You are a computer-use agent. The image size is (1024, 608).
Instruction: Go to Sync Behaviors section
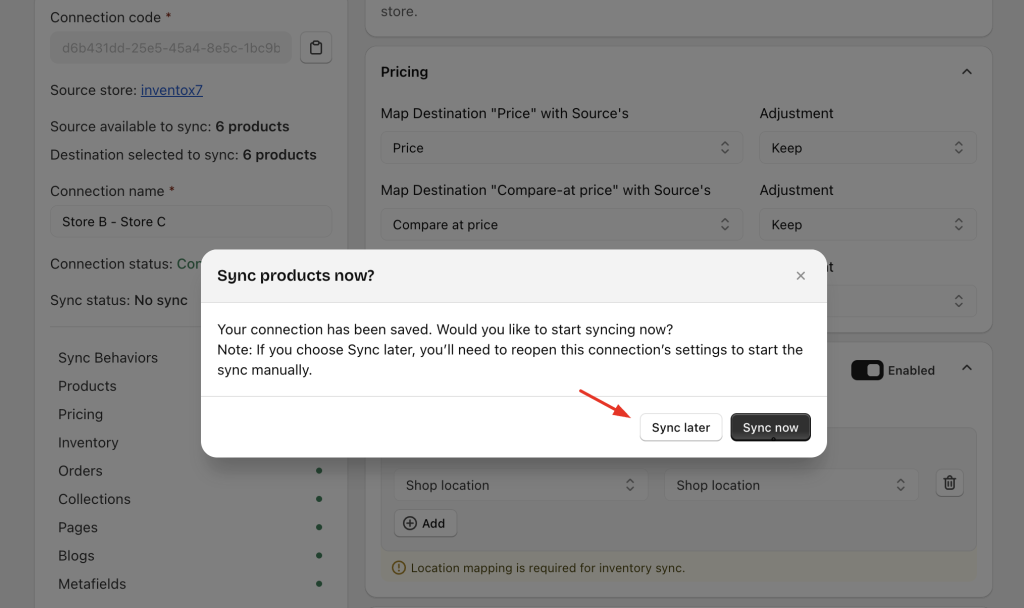tap(108, 358)
